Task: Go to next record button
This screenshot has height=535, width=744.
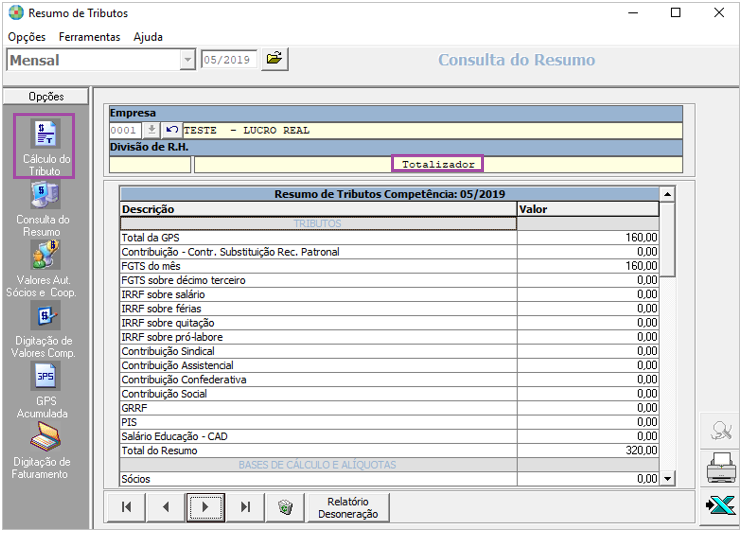Action: [205, 507]
